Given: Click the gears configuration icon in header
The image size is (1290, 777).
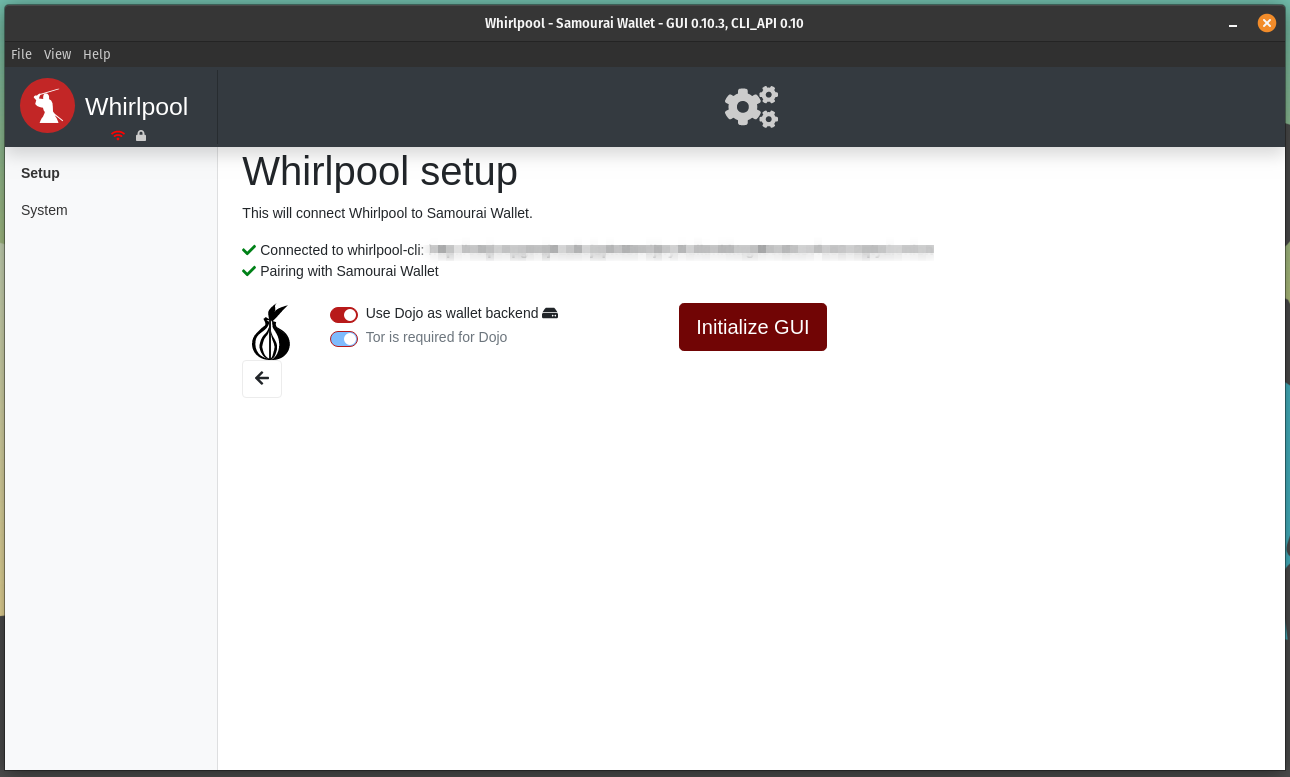Looking at the screenshot, I should (x=751, y=106).
